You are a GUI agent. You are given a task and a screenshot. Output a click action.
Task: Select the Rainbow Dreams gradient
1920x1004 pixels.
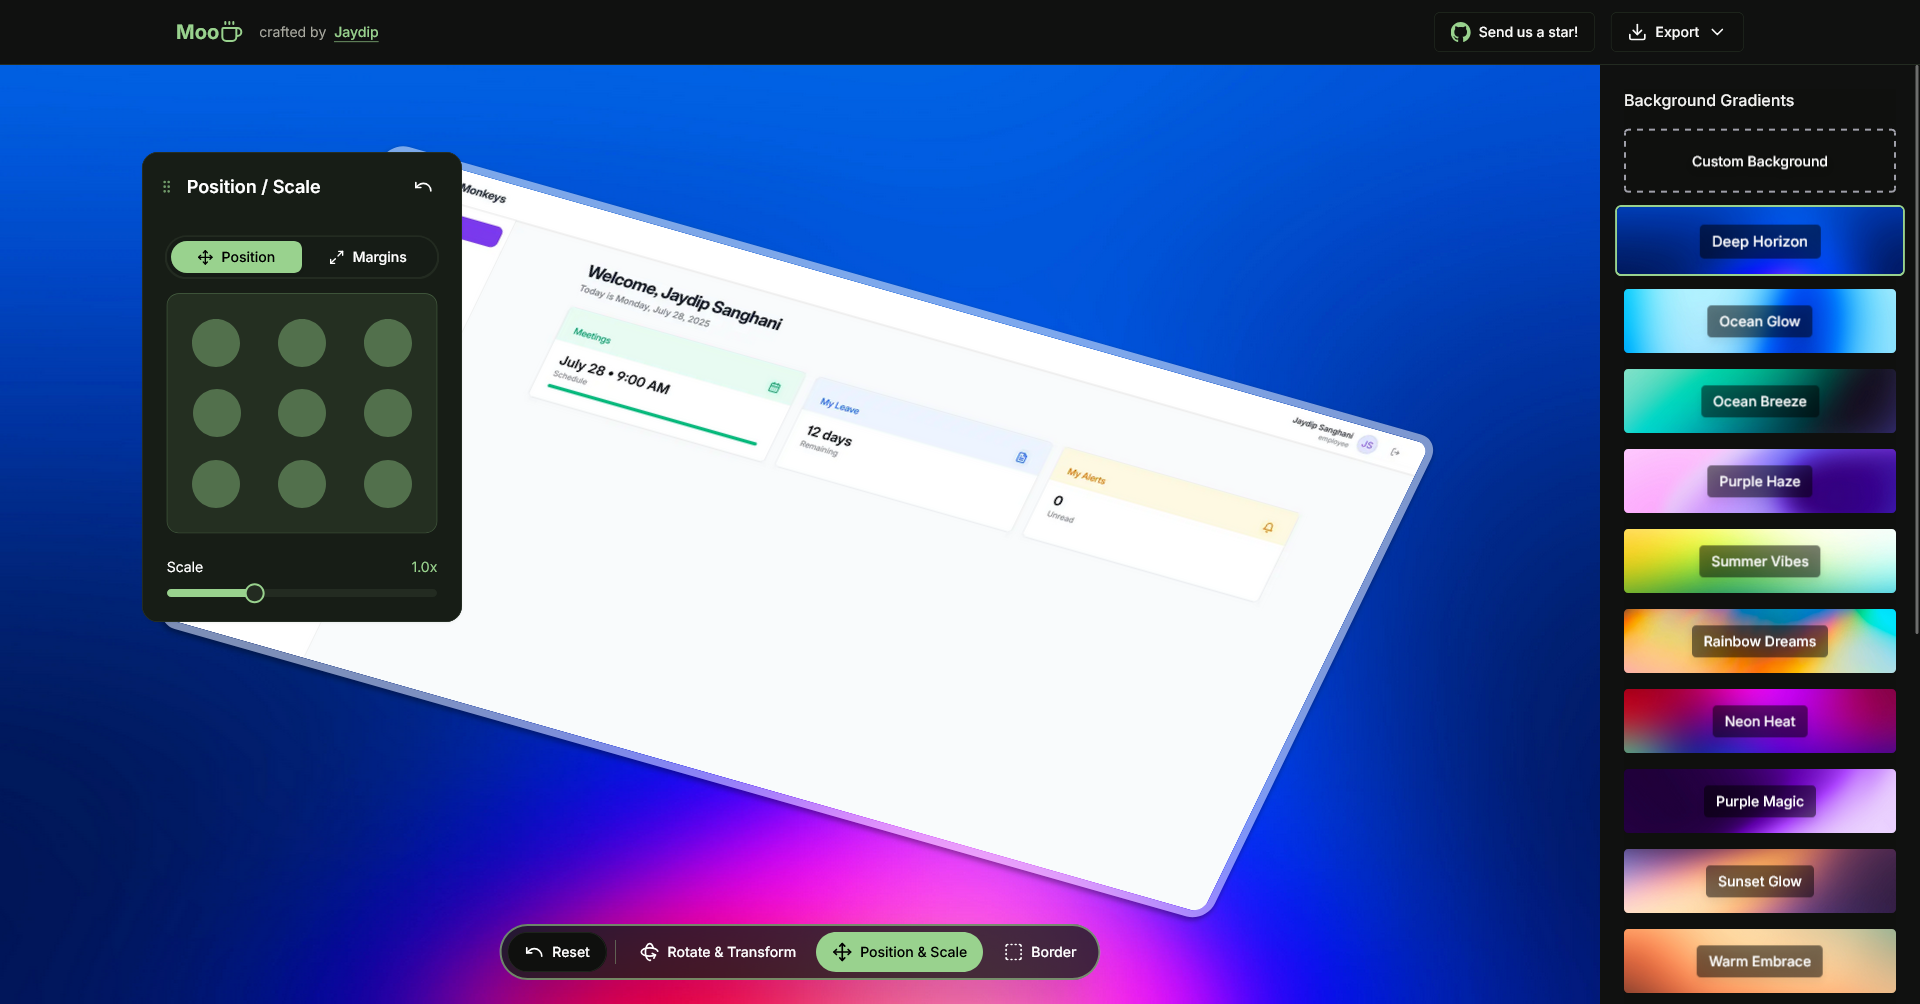(1759, 641)
